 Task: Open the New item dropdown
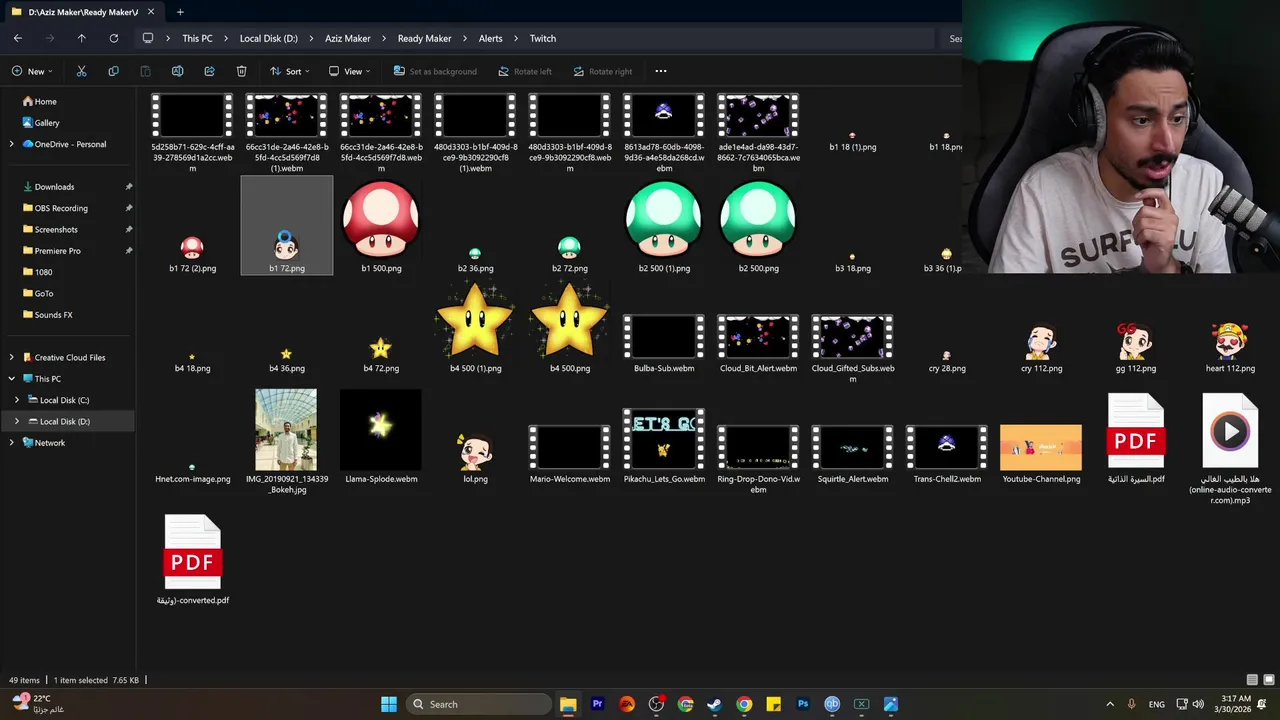tap(32, 71)
